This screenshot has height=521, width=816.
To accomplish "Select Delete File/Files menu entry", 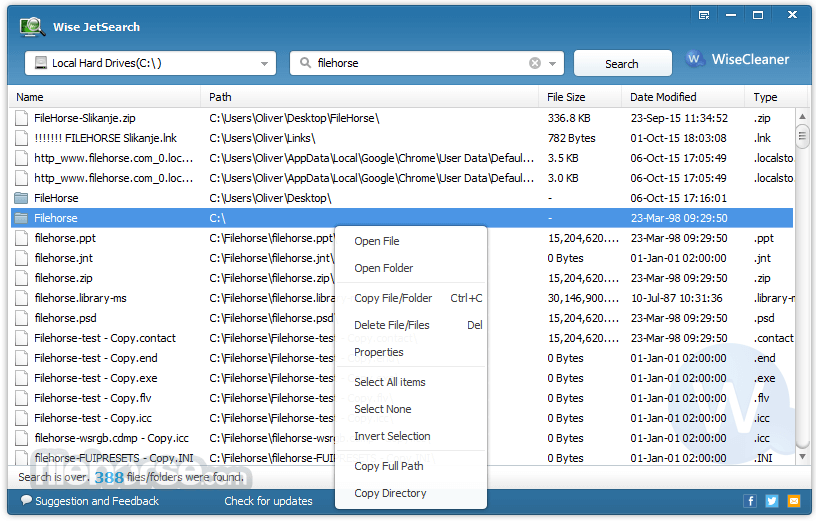I will tap(411, 325).
